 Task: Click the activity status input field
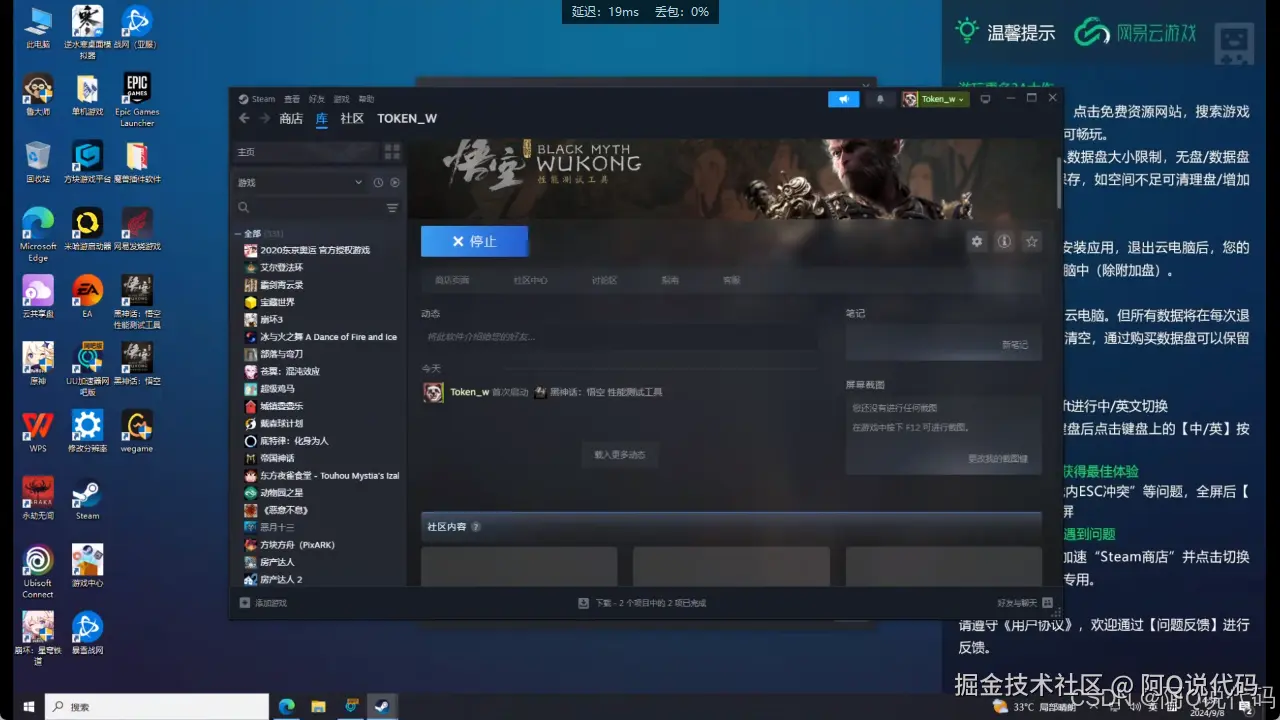(x=620, y=337)
